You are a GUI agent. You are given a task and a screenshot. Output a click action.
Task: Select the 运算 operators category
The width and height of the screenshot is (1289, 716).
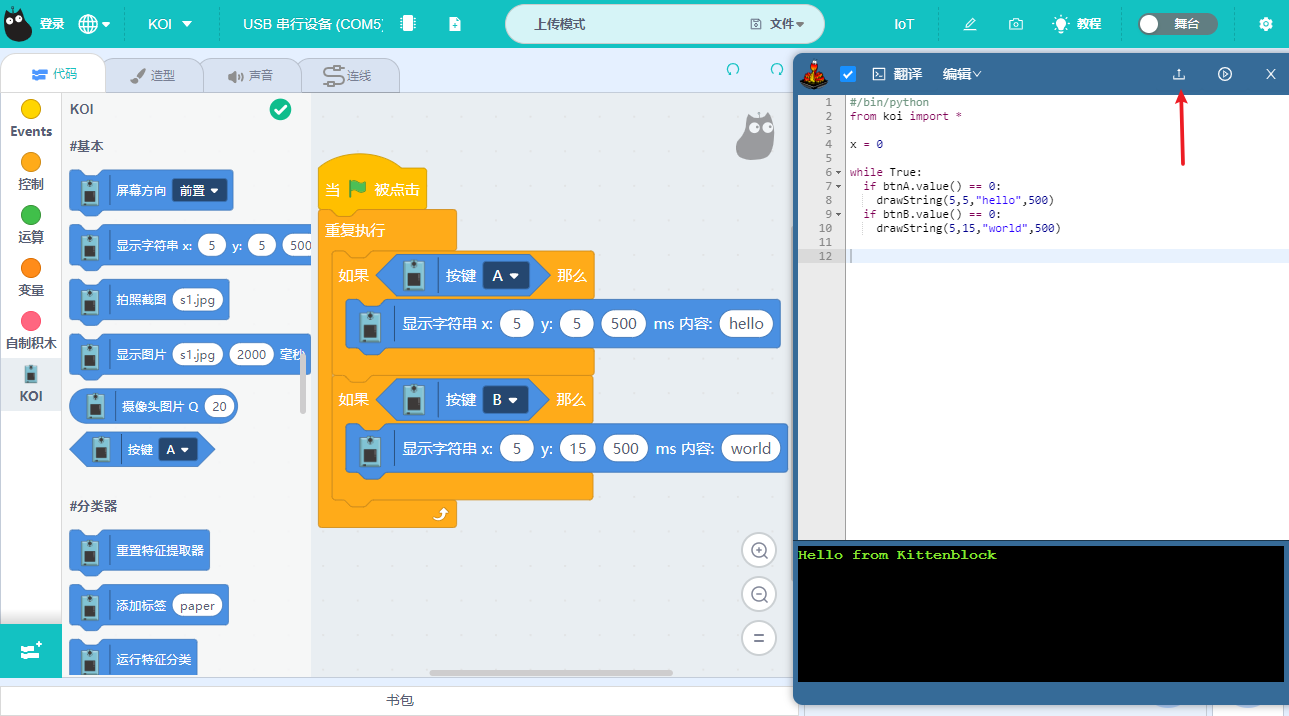pyautogui.click(x=31, y=225)
